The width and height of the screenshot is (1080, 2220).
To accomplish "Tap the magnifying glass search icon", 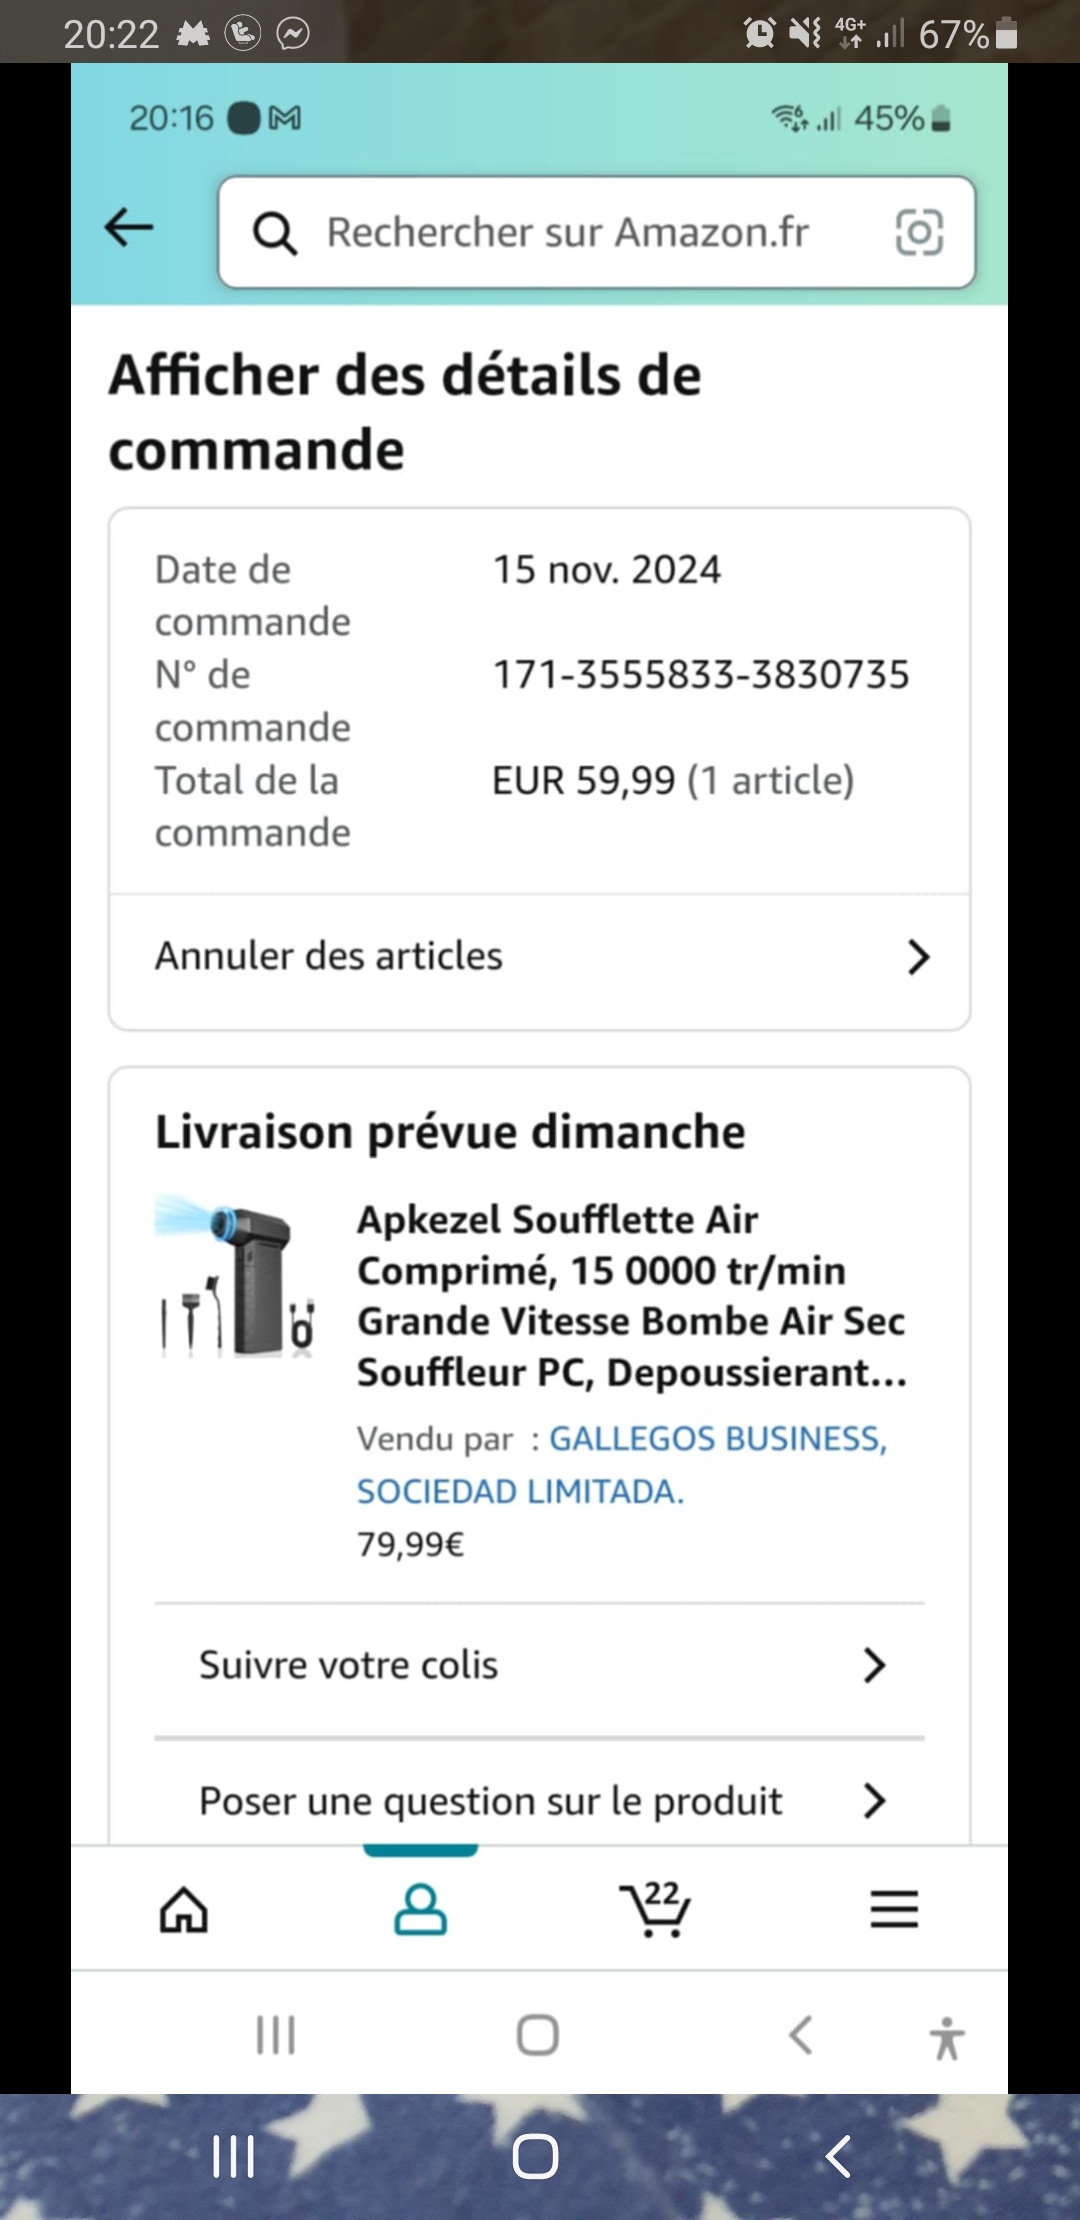I will [274, 233].
